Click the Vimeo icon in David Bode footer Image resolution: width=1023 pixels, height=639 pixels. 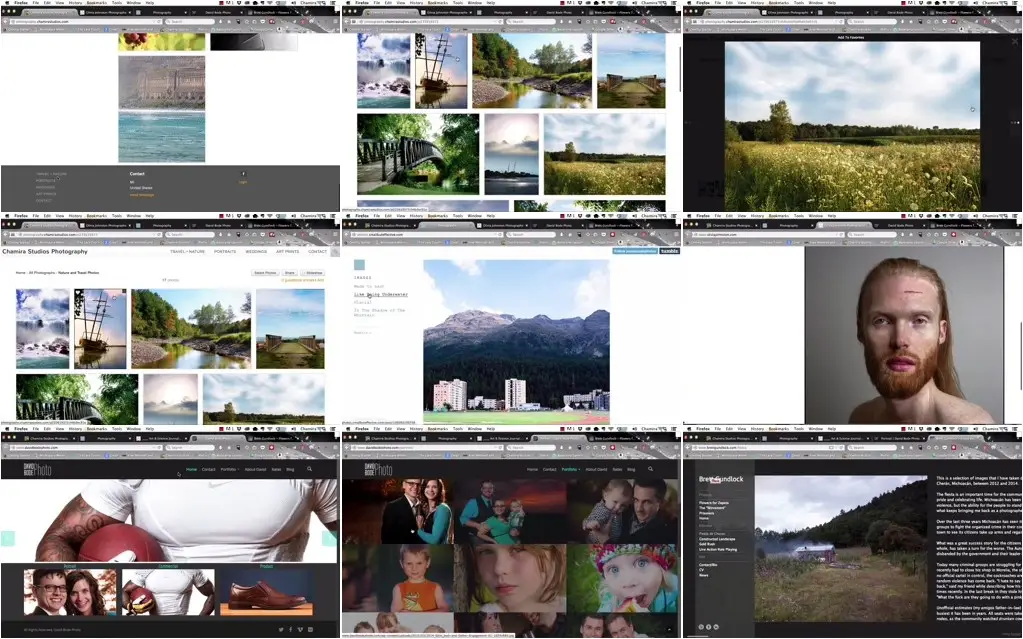(300, 630)
